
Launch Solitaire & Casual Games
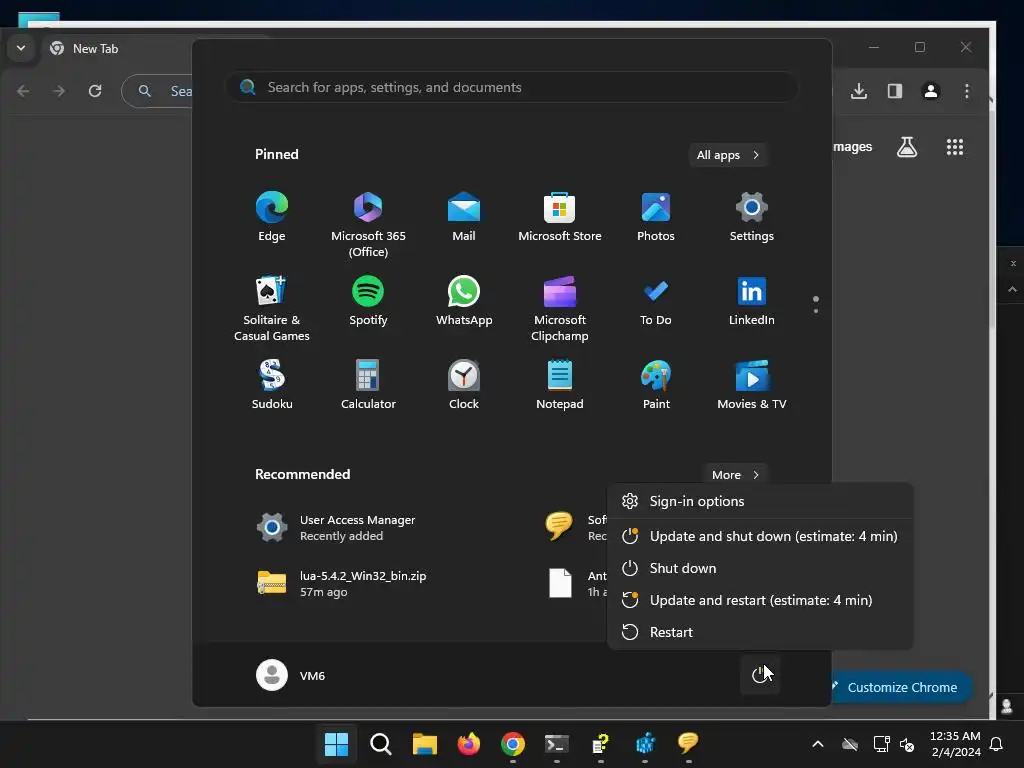pyautogui.click(x=272, y=308)
